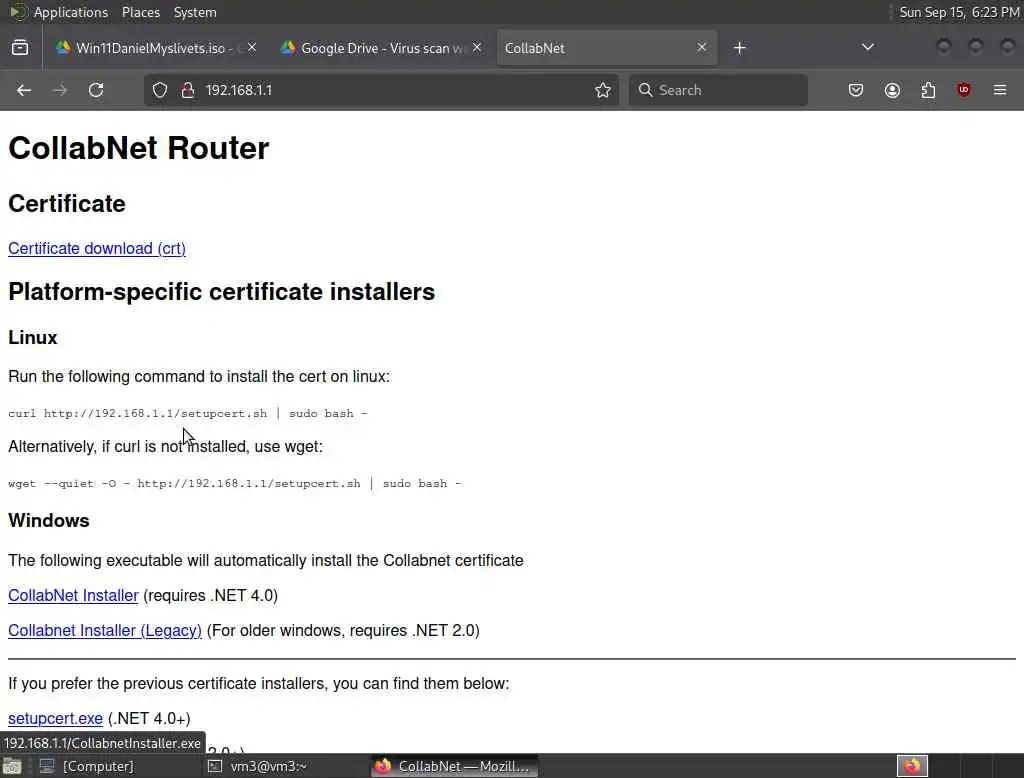Click the Firefox workspace thumbnail in the bottom panel
The height and width of the screenshot is (778, 1024).
[x=912, y=766]
